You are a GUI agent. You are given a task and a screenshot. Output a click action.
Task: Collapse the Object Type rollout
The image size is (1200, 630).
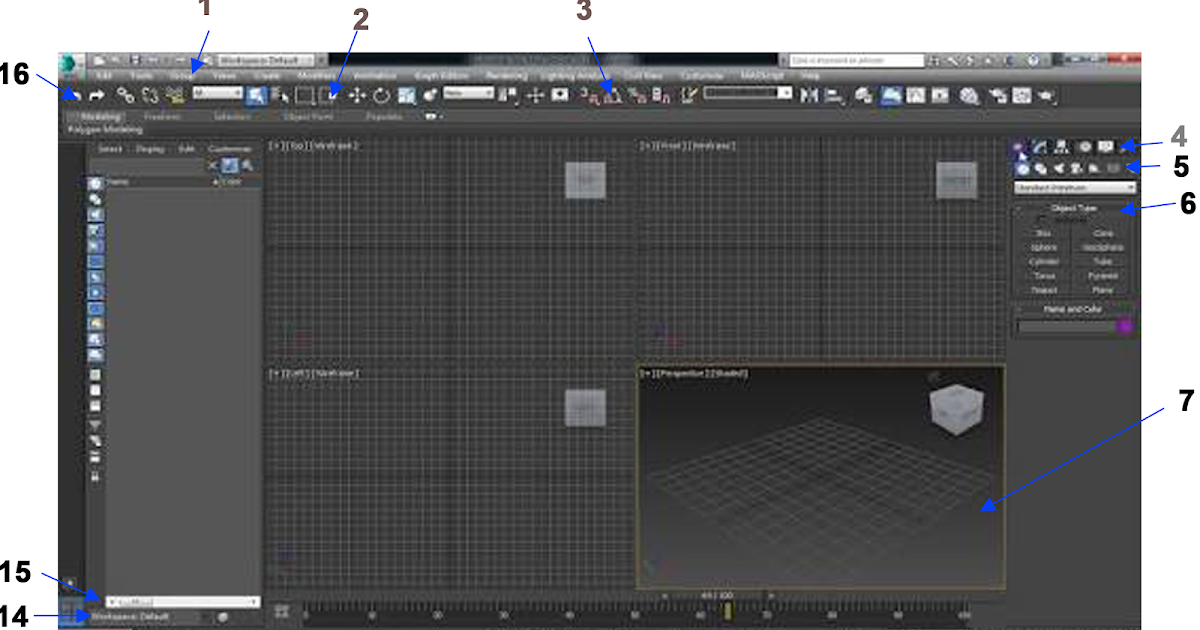coord(1075,208)
